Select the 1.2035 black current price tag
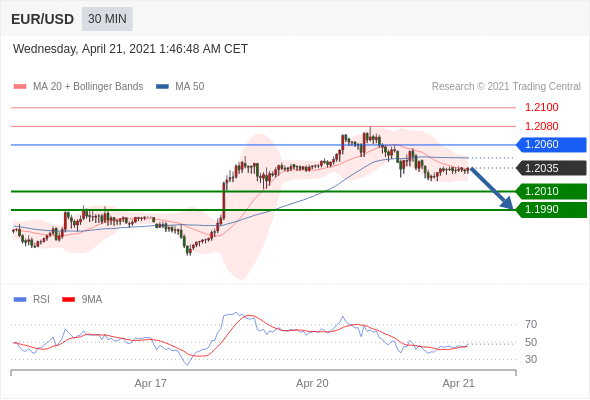 click(x=551, y=168)
